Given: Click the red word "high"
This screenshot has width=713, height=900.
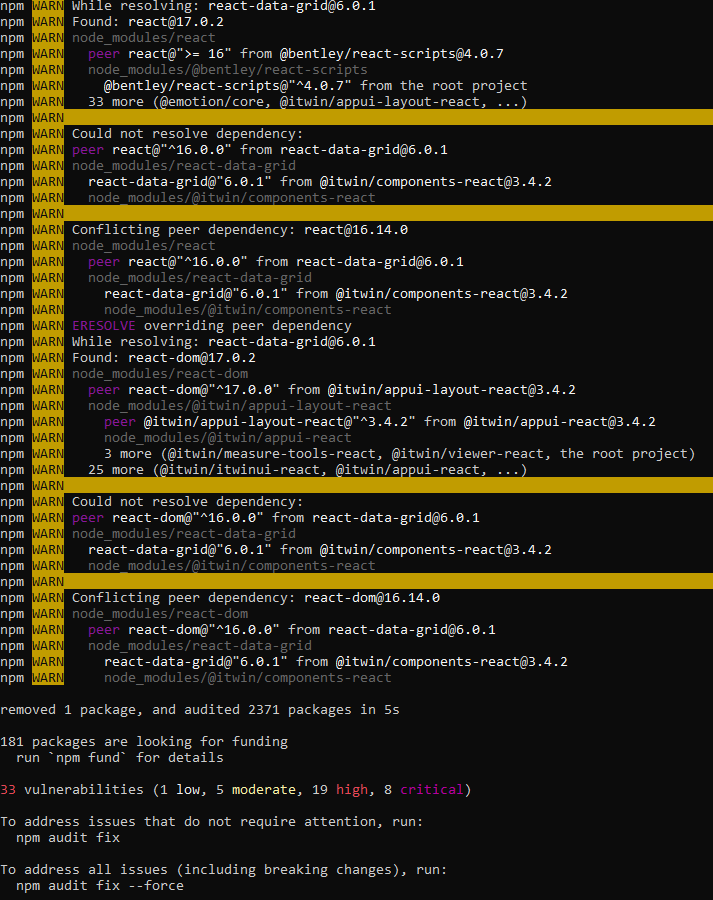Looking at the screenshot, I should (351, 790).
